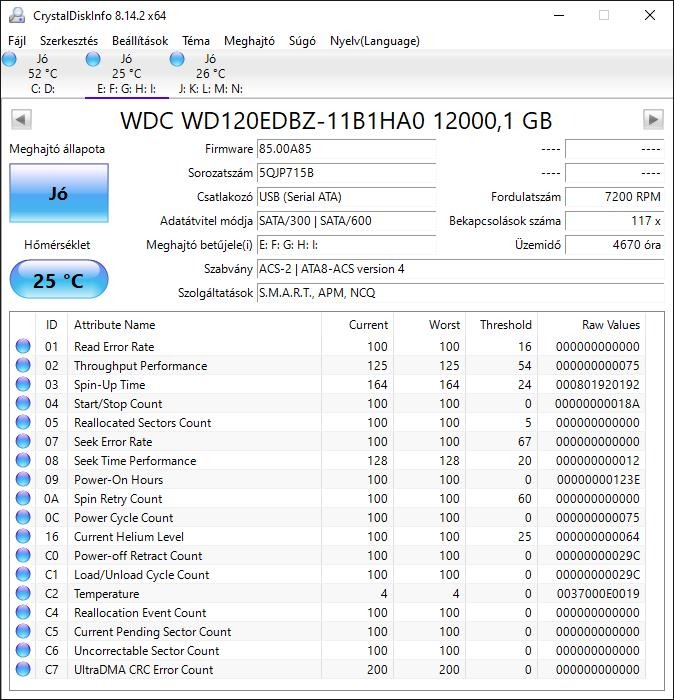Select raw value 0037000E0019
The width and height of the screenshot is (674, 700).
[x=598, y=593]
